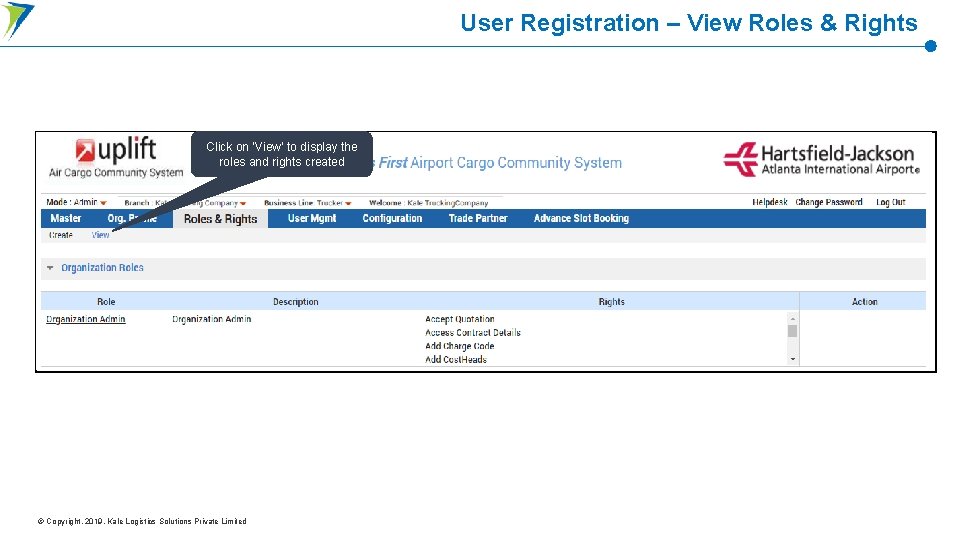Viewport: 960px width, 540px height.
Task: Click the Role column header
Action: pyautogui.click(x=106, y=301)
